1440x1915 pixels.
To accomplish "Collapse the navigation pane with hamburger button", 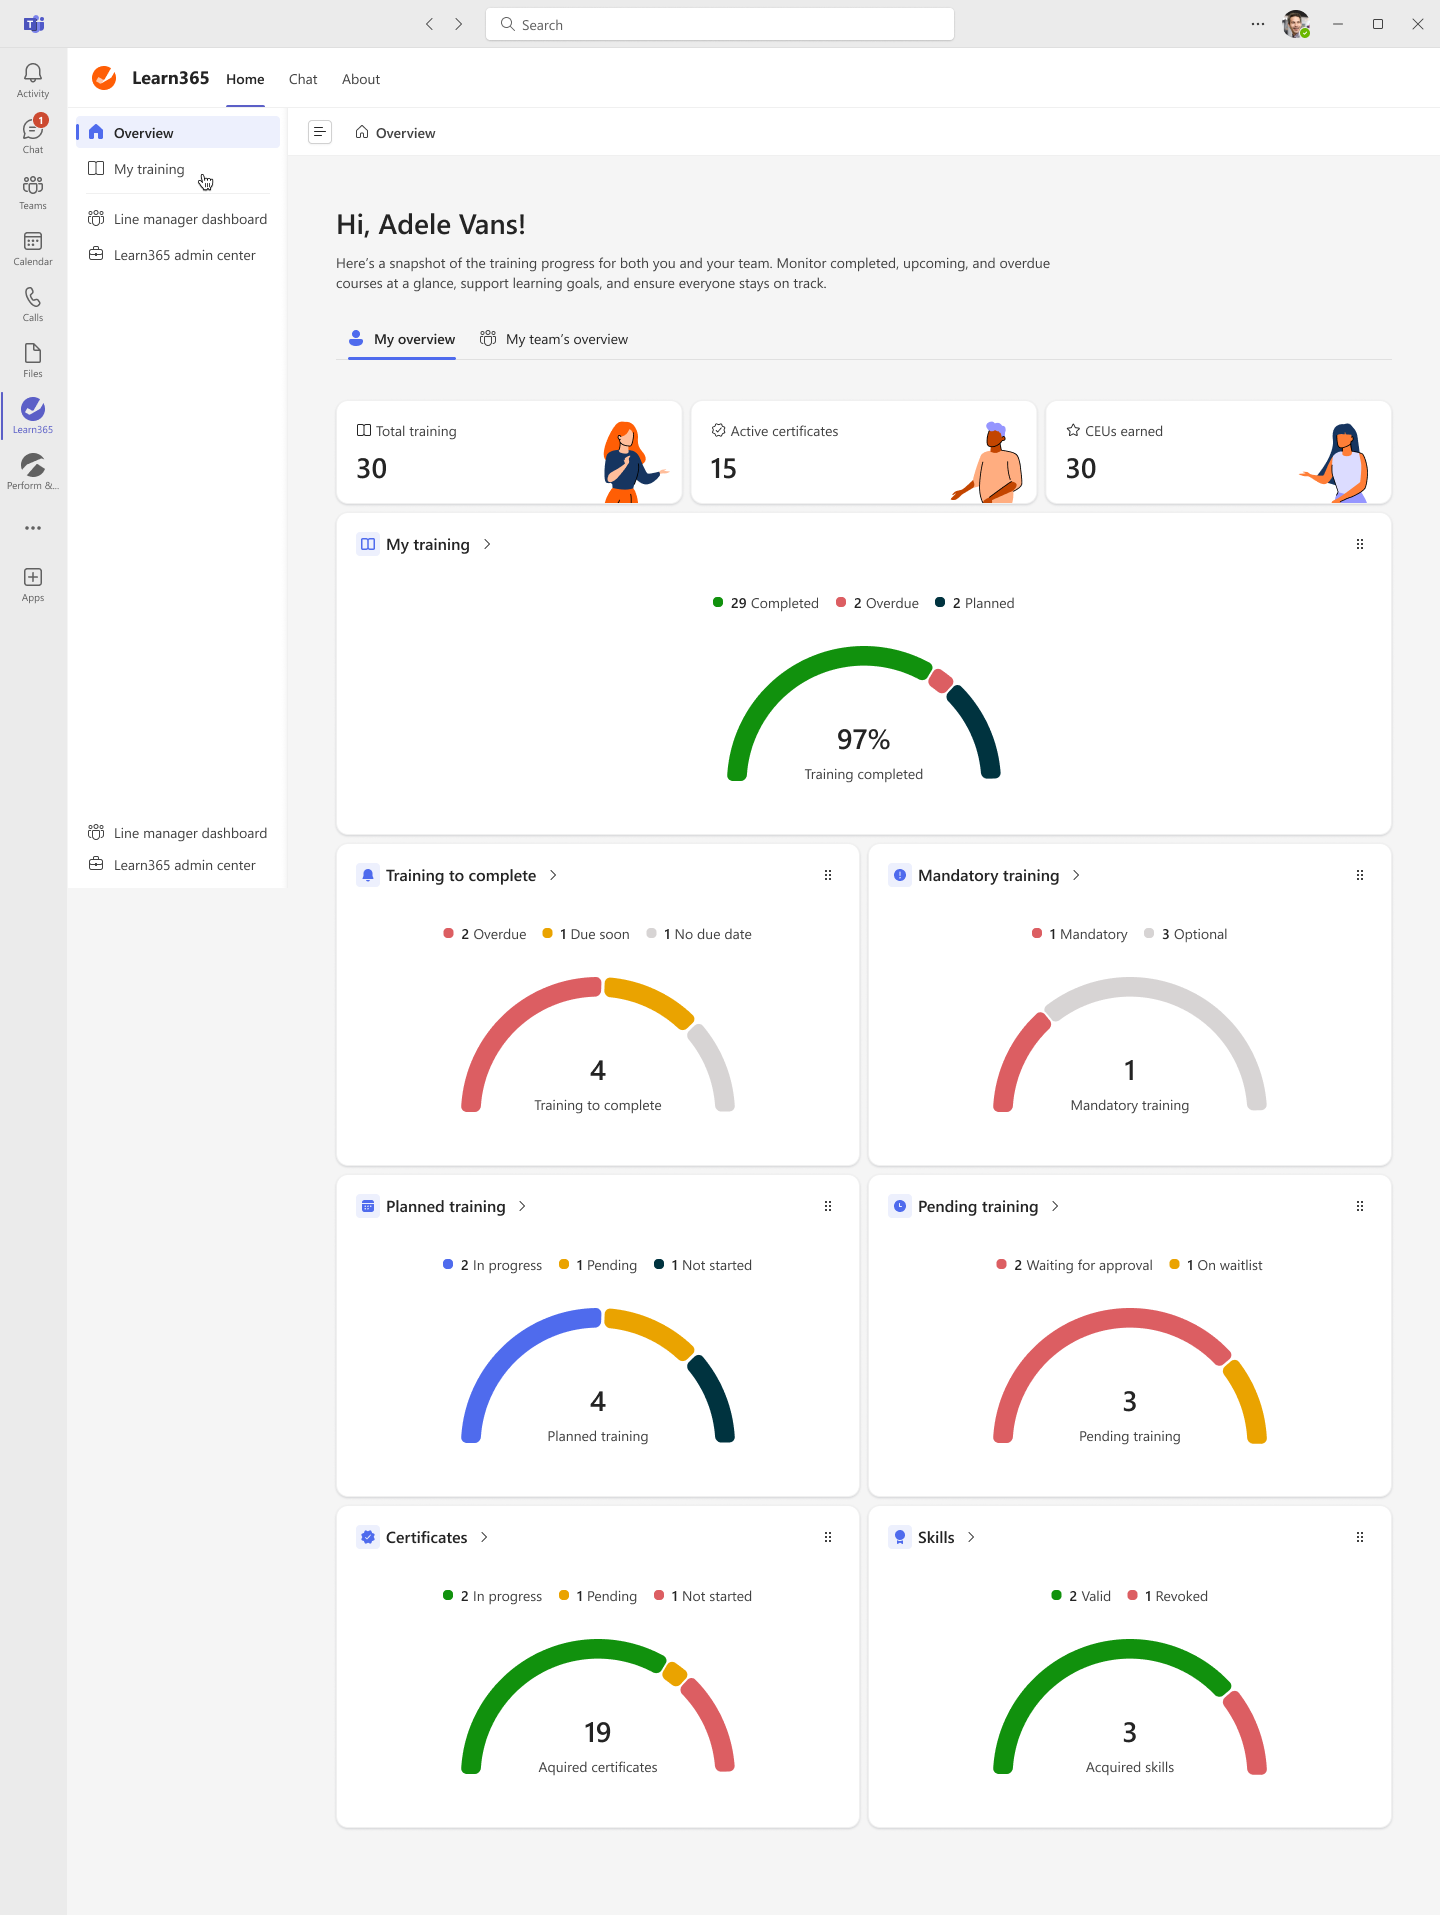I will tap(320, 132).
